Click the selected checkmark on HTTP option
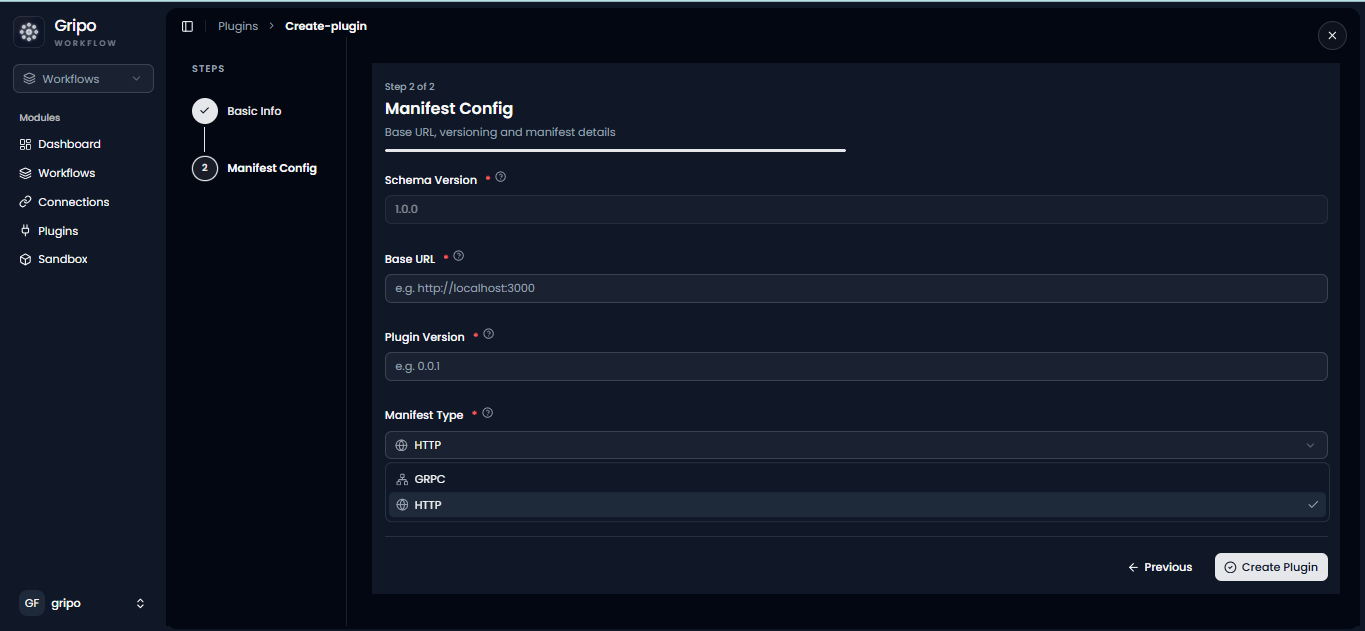Image resolution: width=1365 pixels, height=631 pixels. (x=1313, y=505)
